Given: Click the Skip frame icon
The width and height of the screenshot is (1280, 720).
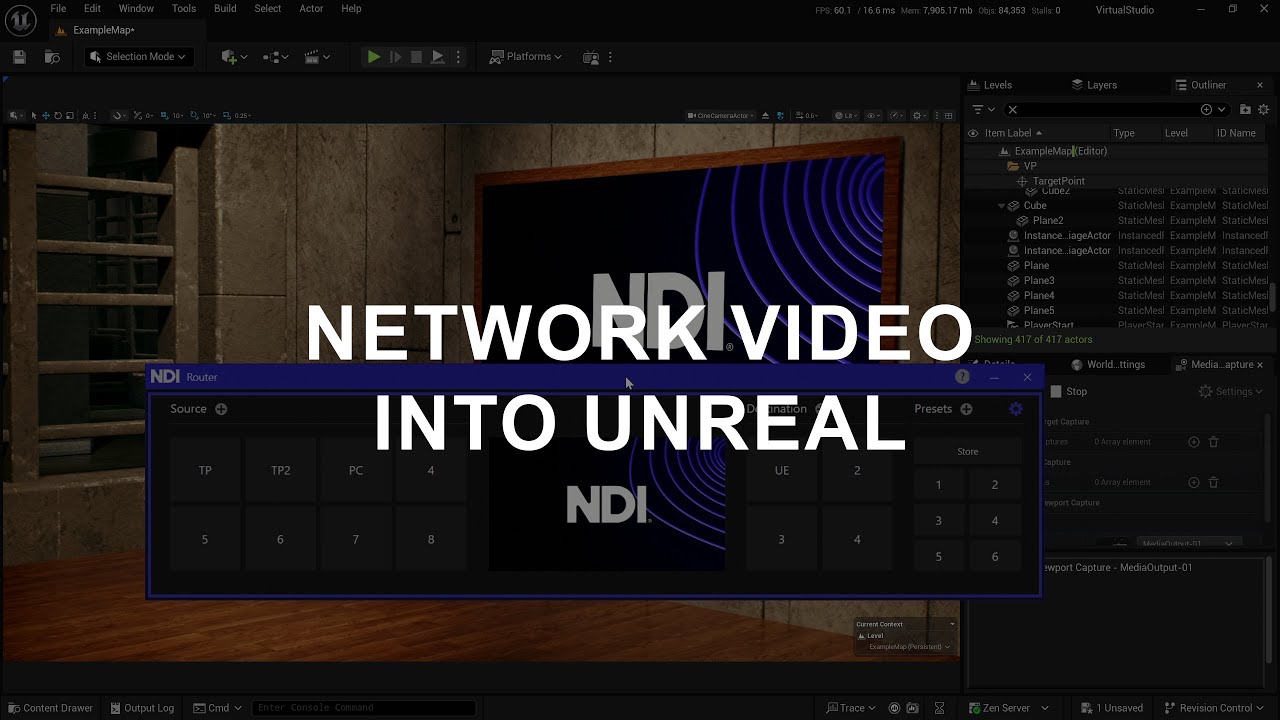Looking at the screenshot, I should [395, 57].
